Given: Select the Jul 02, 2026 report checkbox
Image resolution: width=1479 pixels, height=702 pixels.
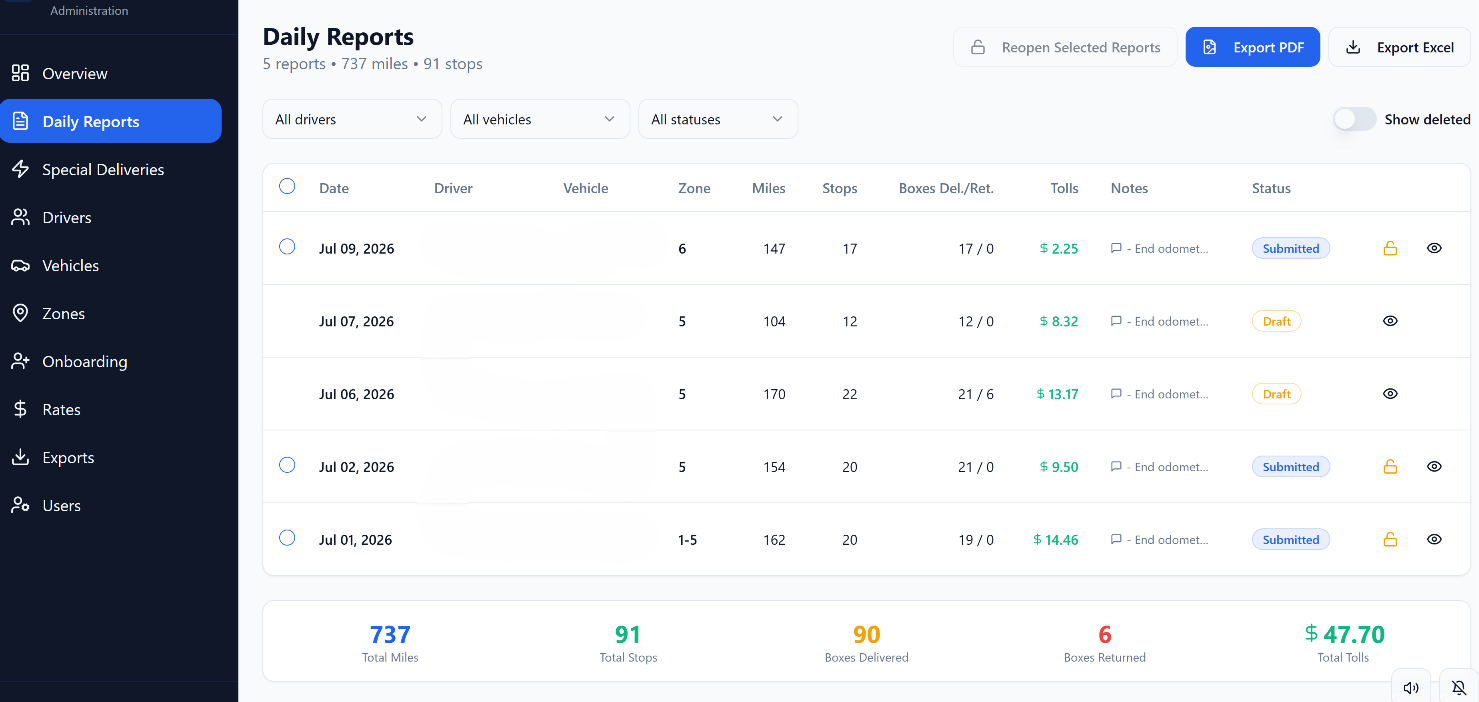Looking at the screenshot, I should point(287,465).
